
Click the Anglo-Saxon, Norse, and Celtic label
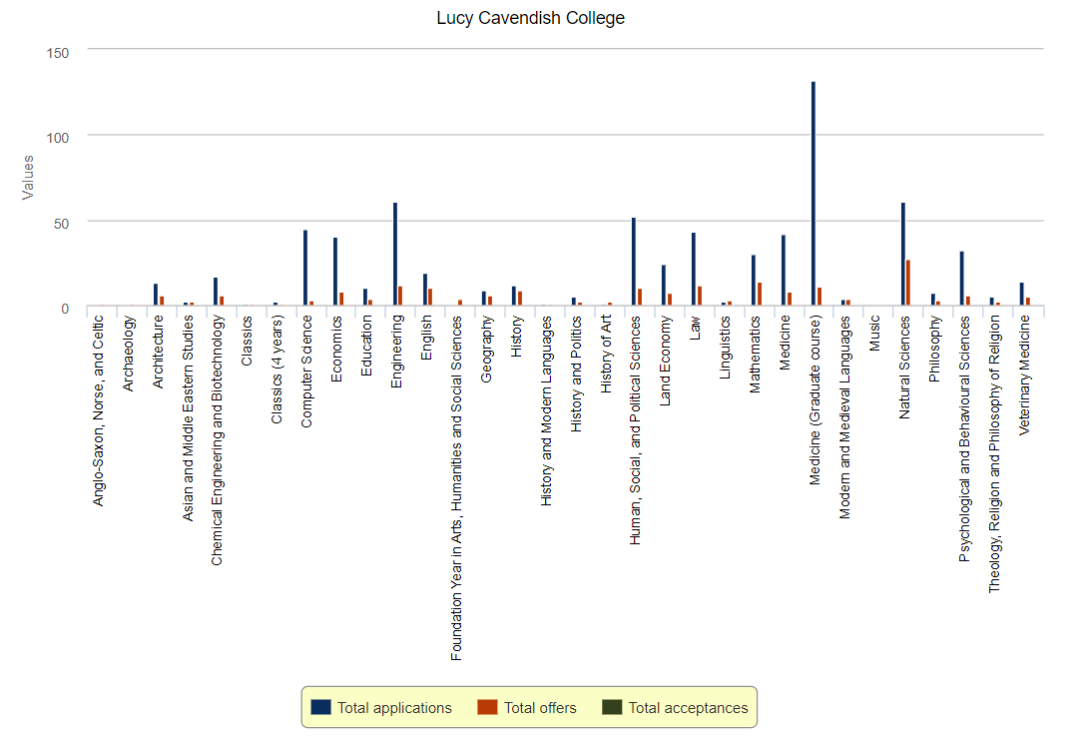tap(98, 411)
